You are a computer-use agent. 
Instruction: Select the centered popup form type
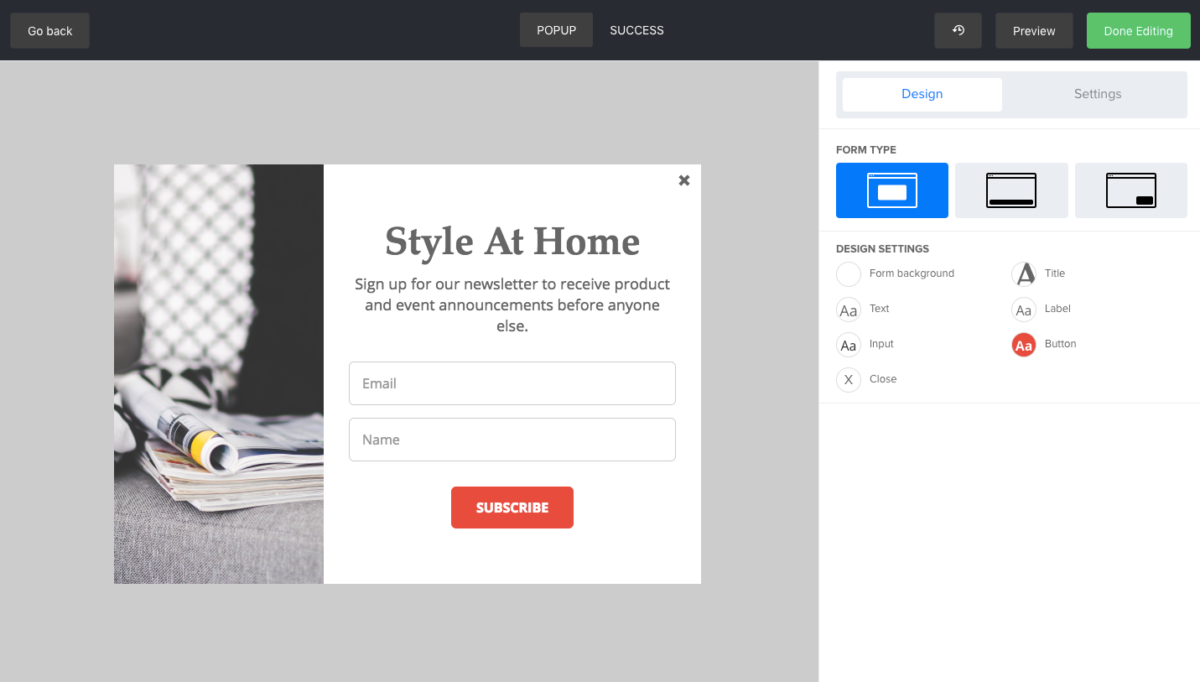point(891,190)
